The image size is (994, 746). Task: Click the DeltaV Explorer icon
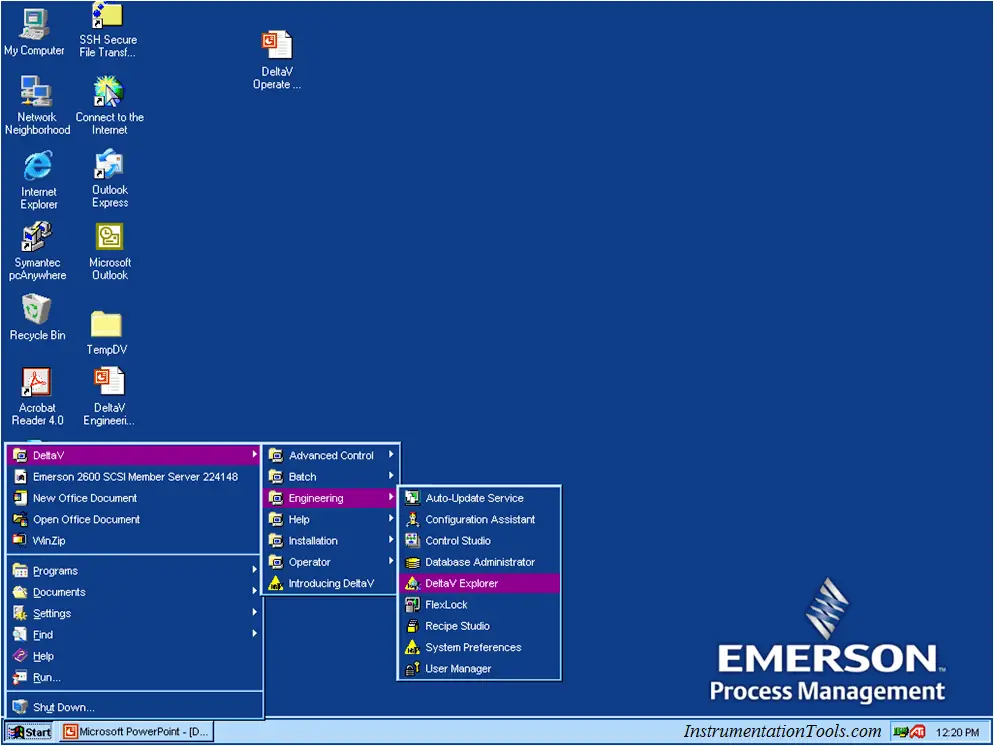[x=412, y=583]
